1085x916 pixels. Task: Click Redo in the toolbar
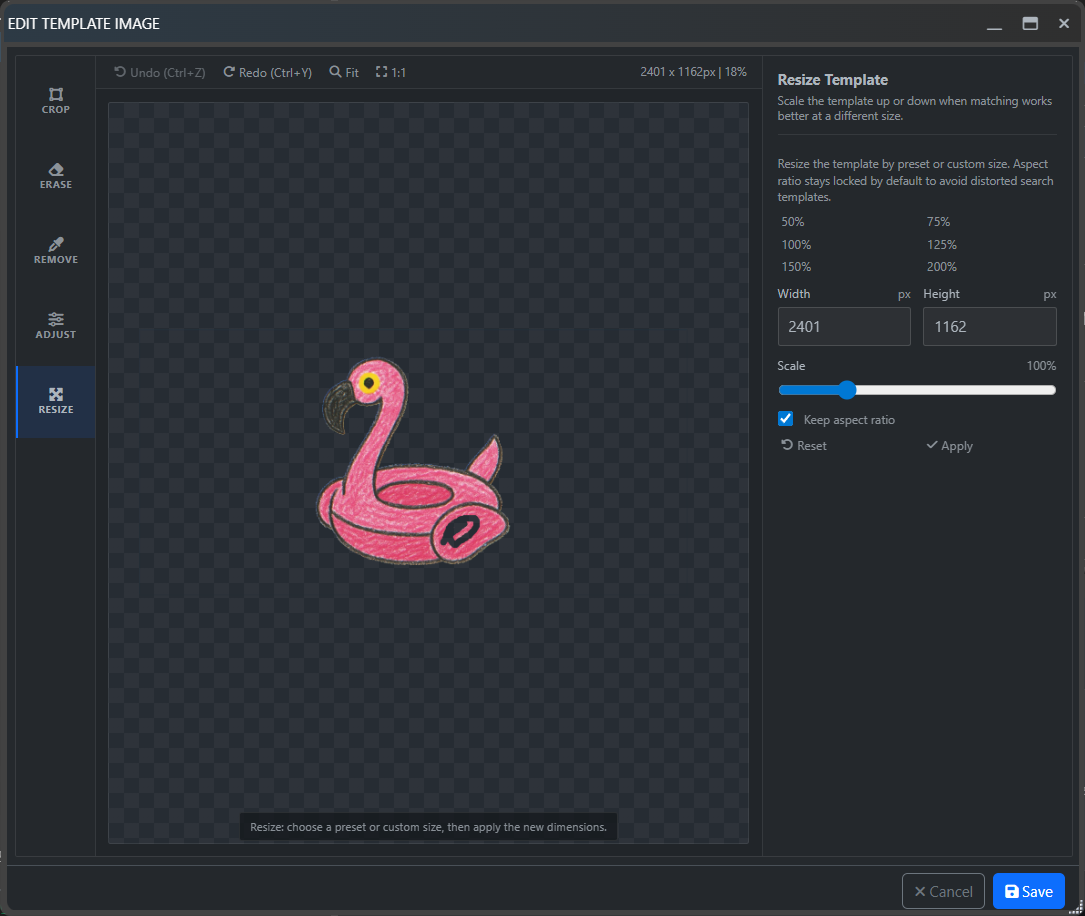click(268, 72)
